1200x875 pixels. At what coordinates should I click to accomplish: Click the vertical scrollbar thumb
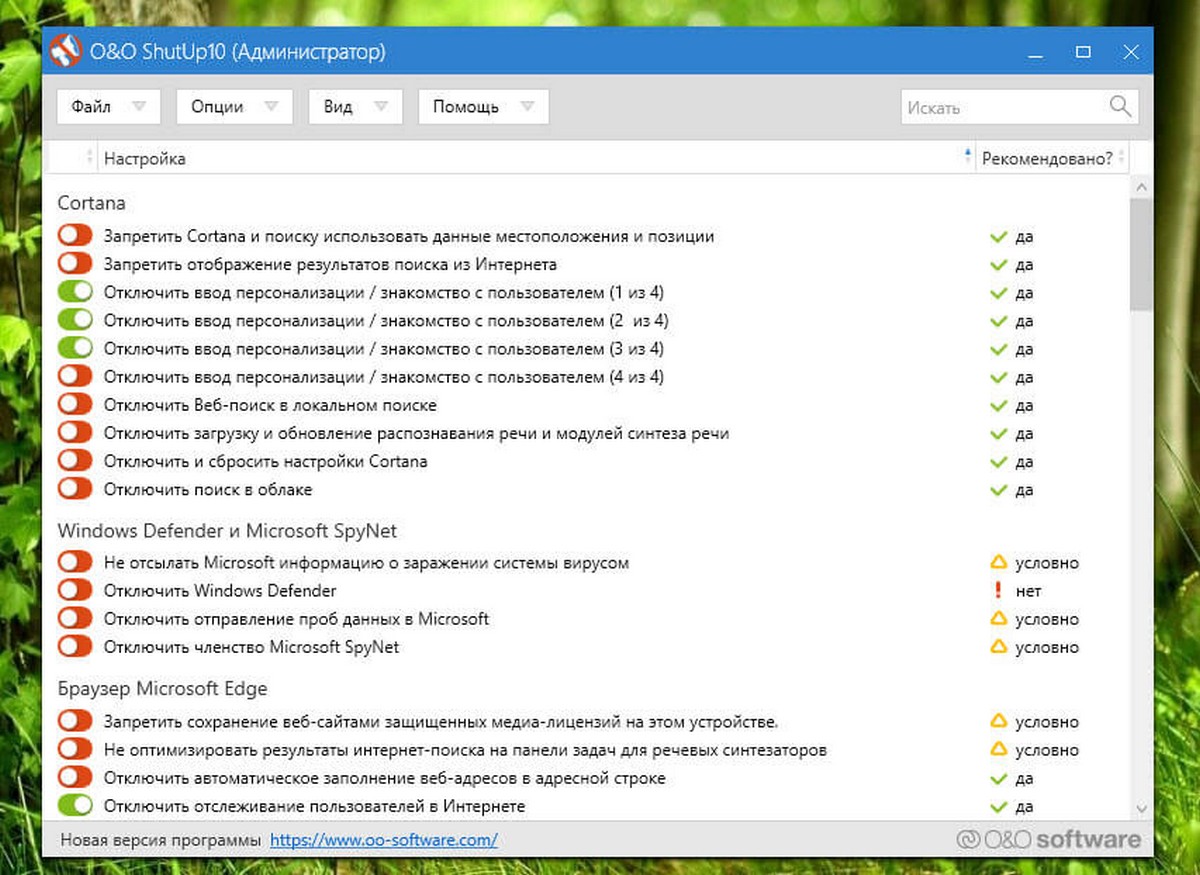1141,255
